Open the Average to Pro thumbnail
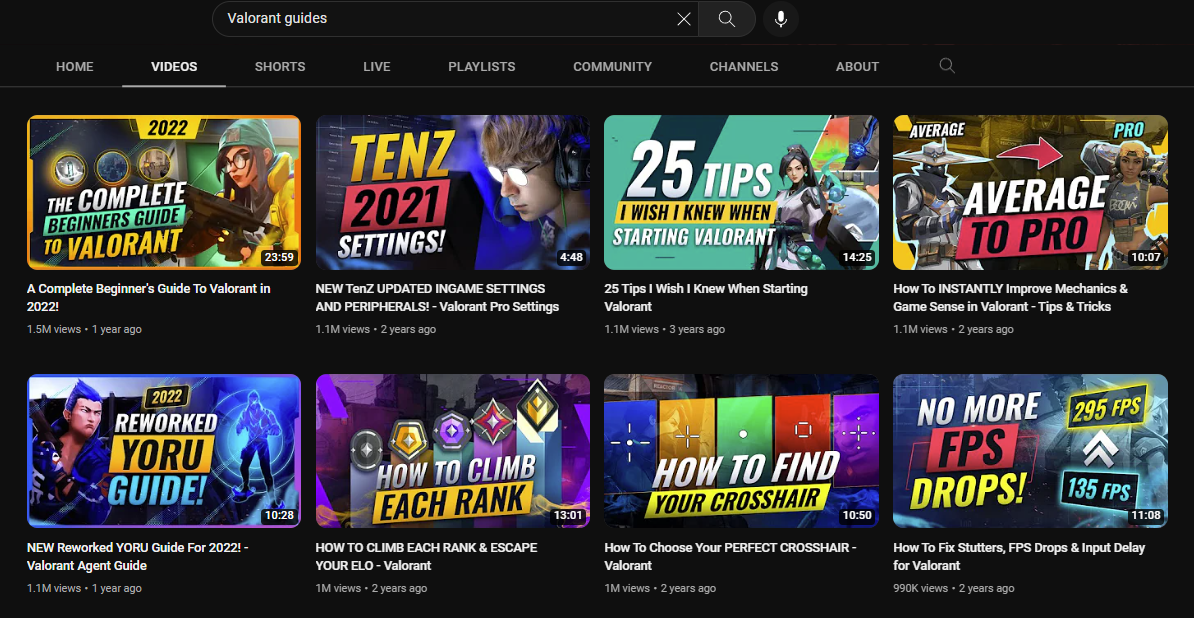 (x=1030, y=192)
